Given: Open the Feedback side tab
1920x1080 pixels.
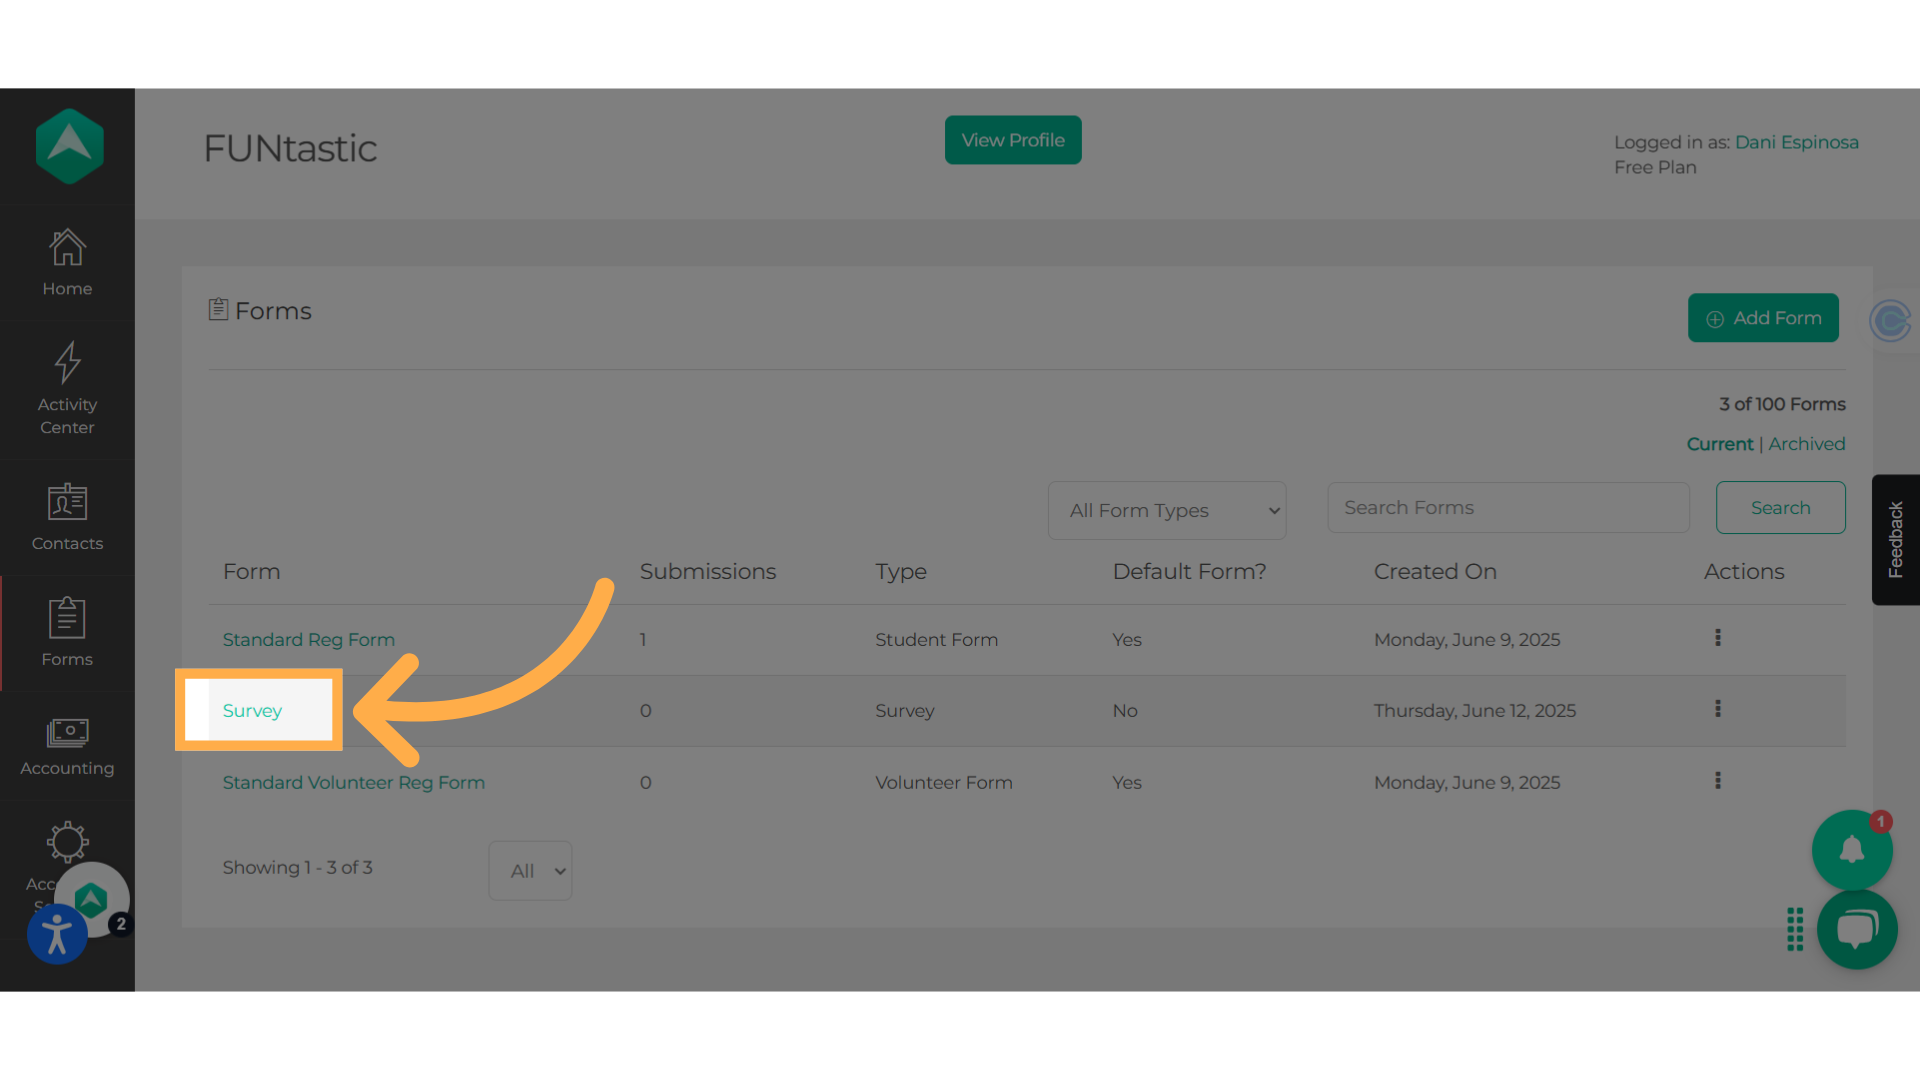Looking at the screenshot, I should (x=1895, y=540).
